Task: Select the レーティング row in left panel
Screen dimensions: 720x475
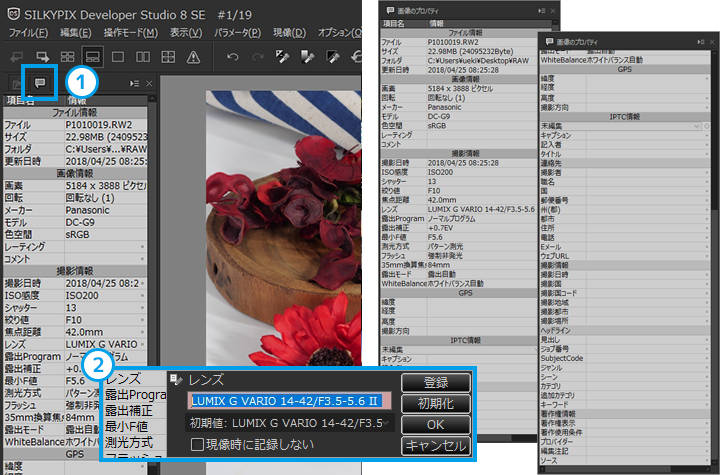Action: pos(75,247)
